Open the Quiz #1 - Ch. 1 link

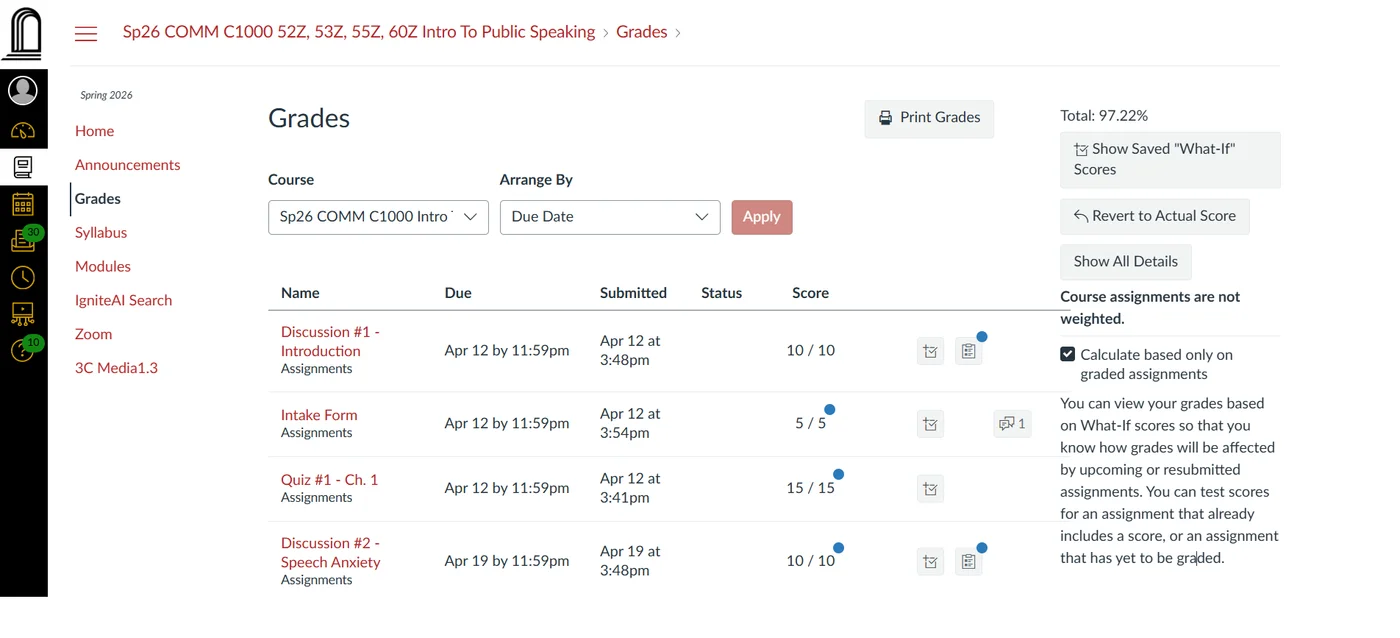pos(329,480)
